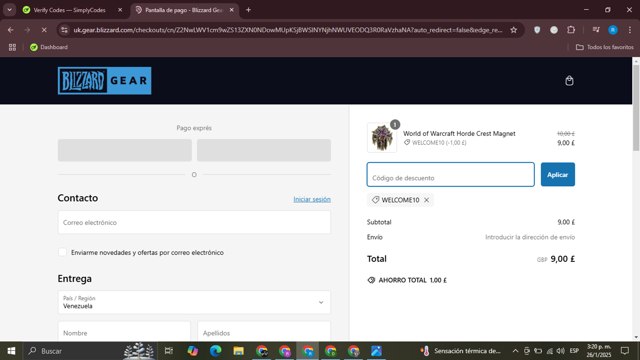This screenshot has height=360, width=640.
Task: Open the Extensions puzzle menu
Action: click(571, 30)
